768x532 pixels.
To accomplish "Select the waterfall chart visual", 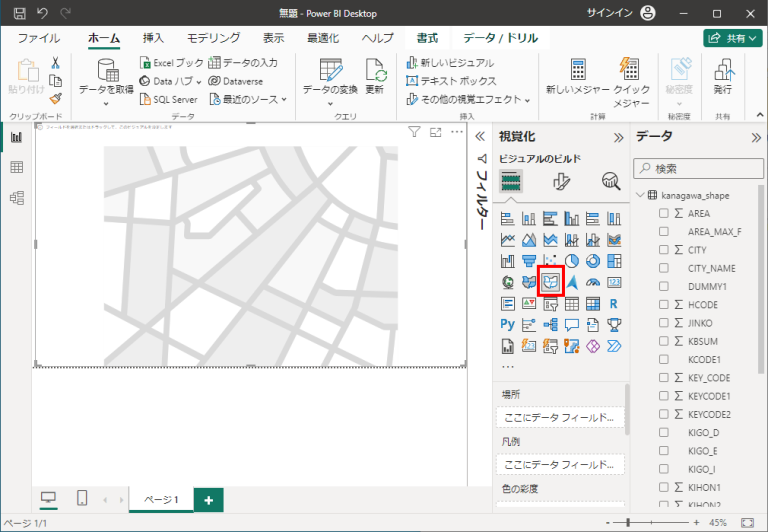I will pyautogui.click(x=507, y=261).
